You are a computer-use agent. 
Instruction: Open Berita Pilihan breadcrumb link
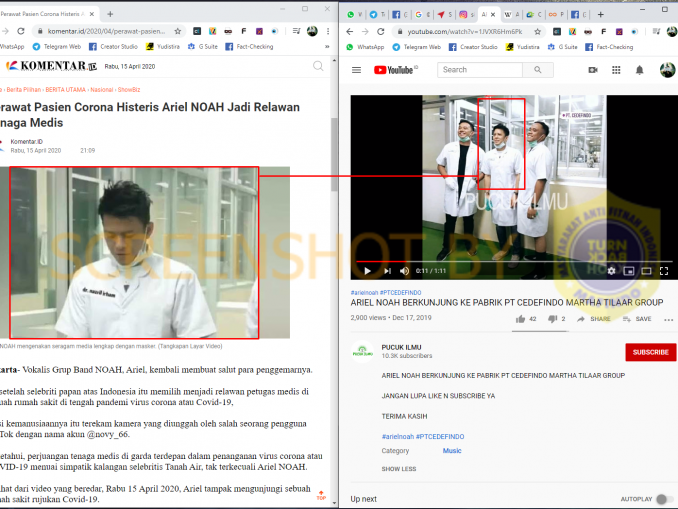pyautogui.click(x=23, y=90)
